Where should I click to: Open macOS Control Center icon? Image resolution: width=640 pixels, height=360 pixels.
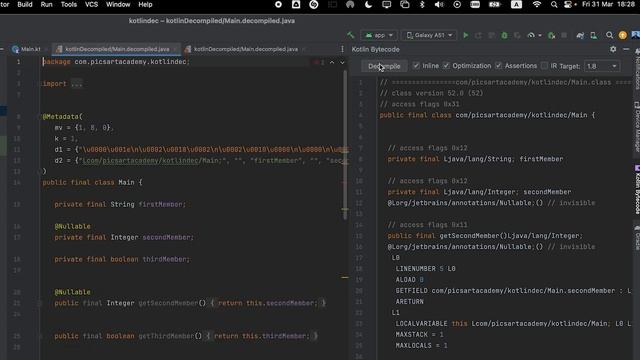click(x=568, y=4)
